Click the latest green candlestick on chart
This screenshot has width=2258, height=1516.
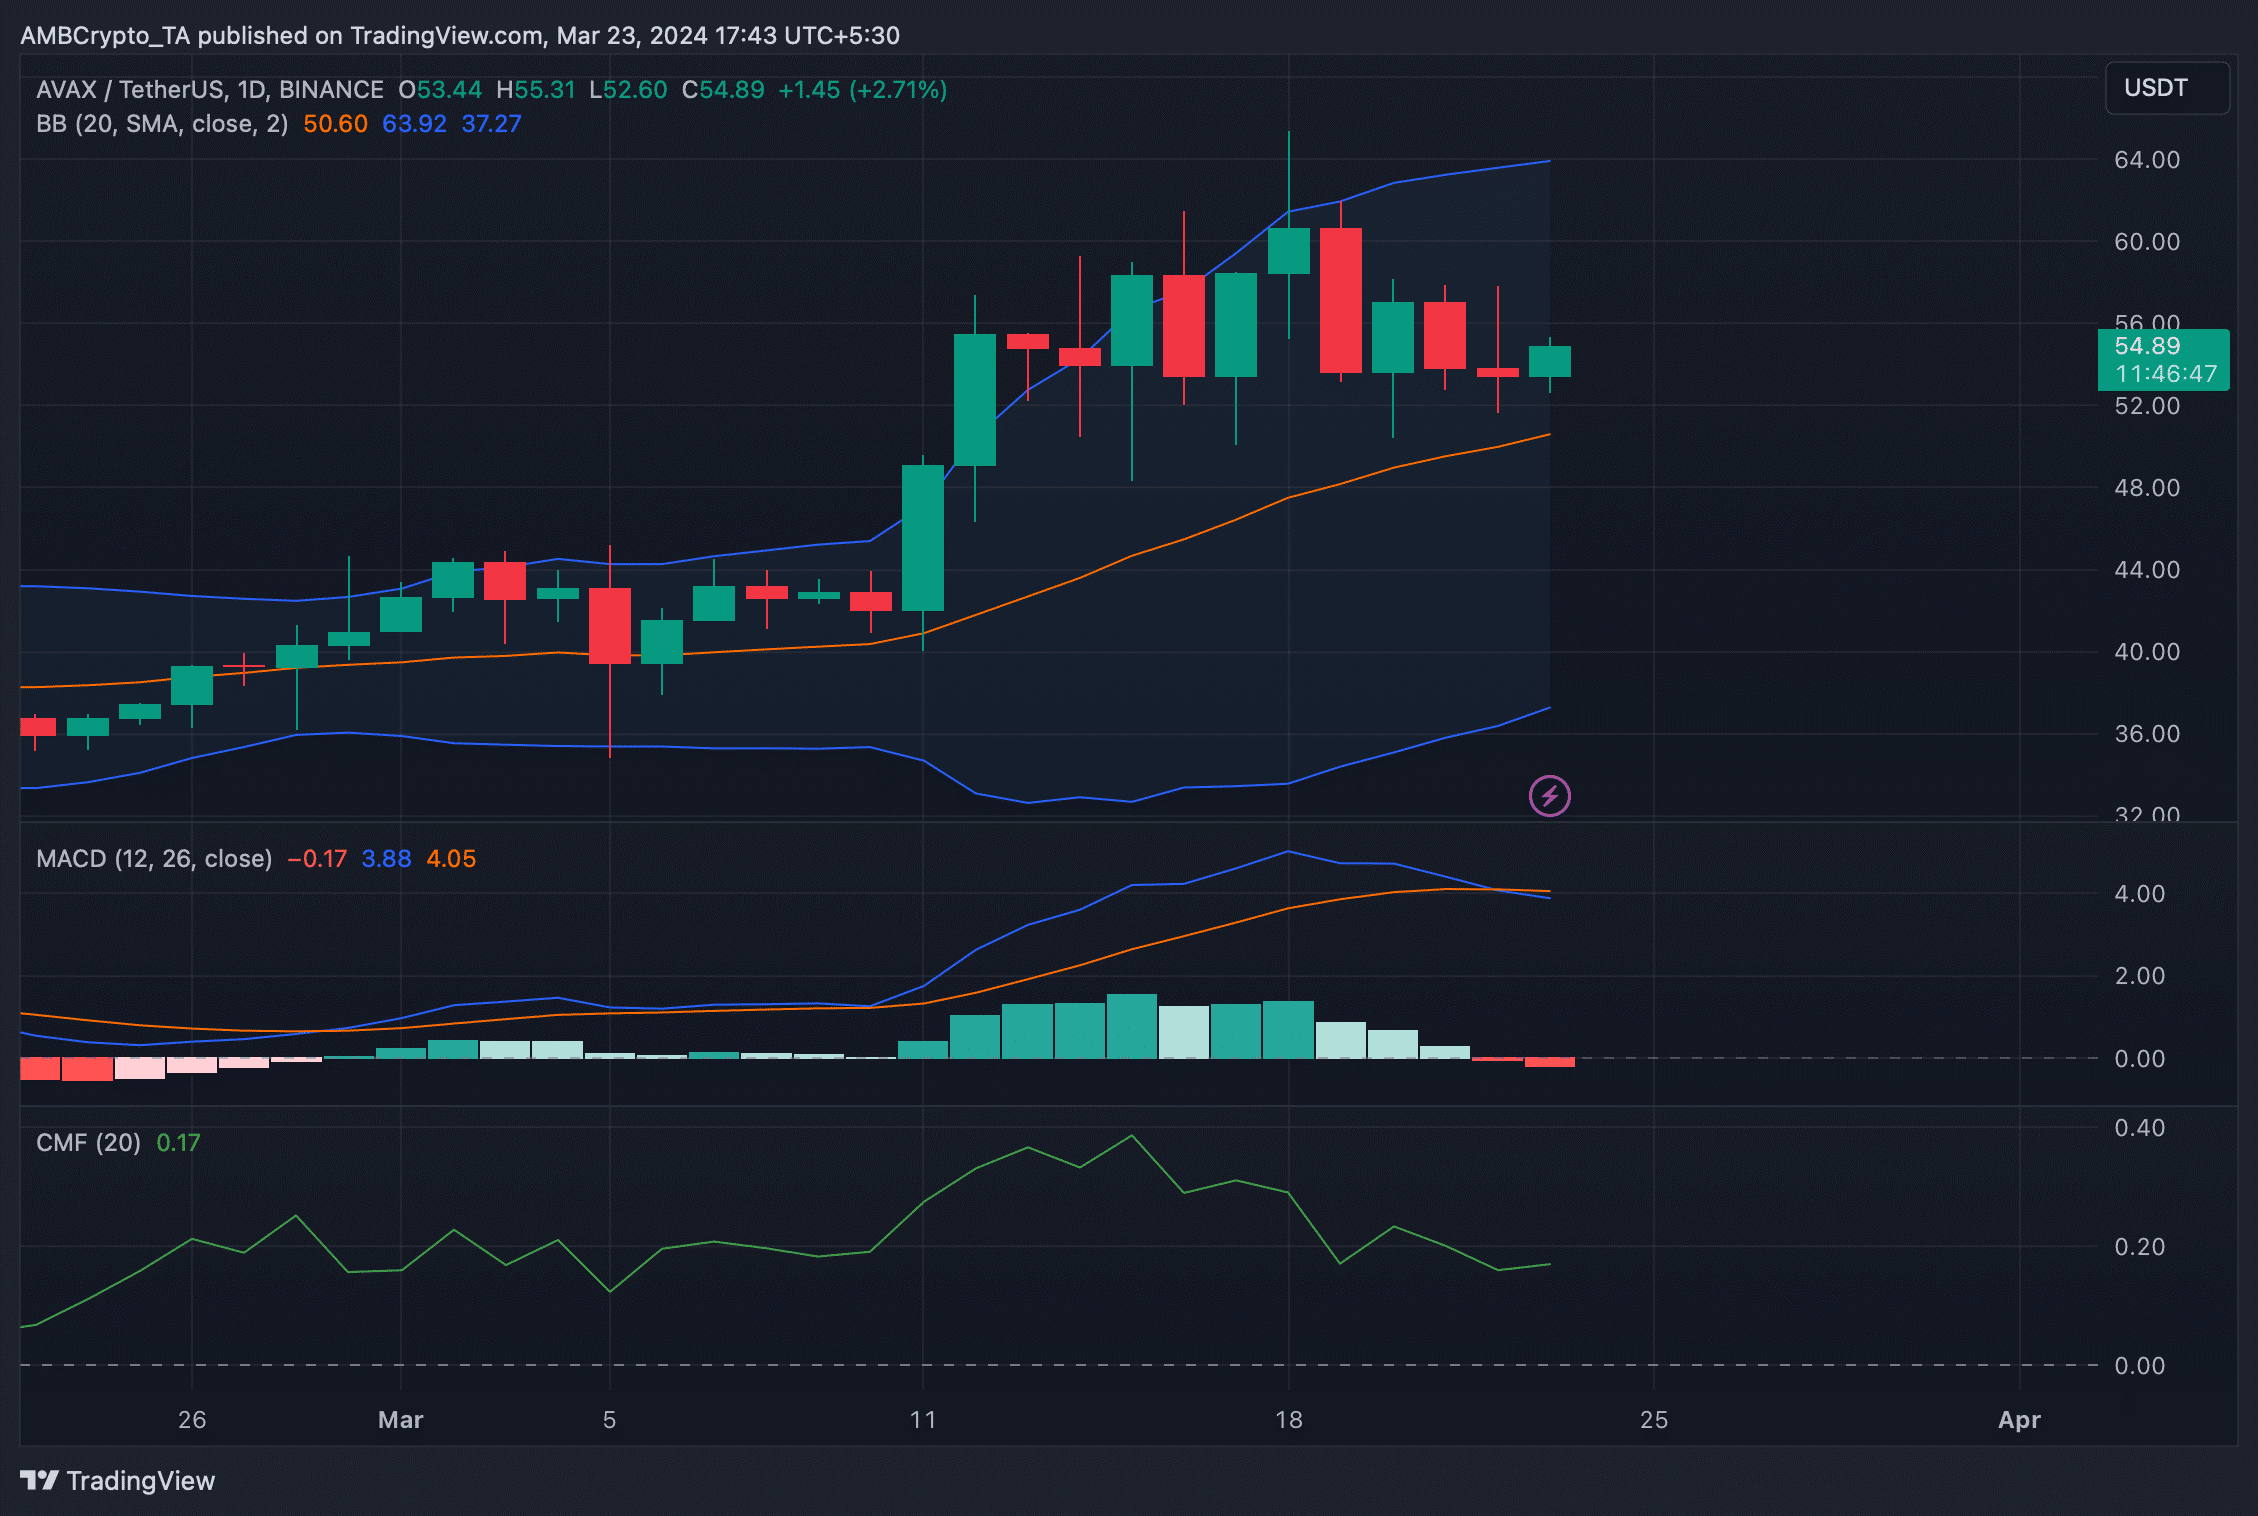pyautogui.click(x=1549, y=361)
